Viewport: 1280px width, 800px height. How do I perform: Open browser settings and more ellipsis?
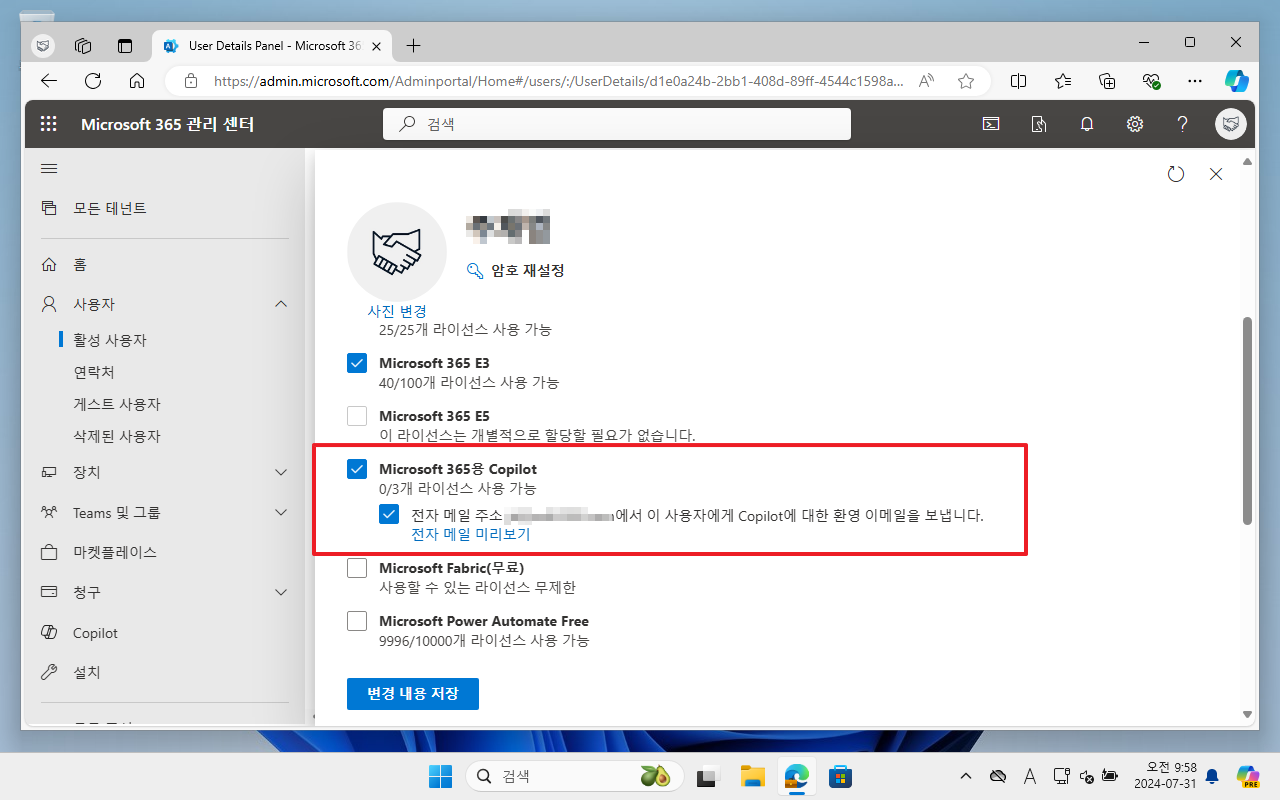tap(1195, 81)
